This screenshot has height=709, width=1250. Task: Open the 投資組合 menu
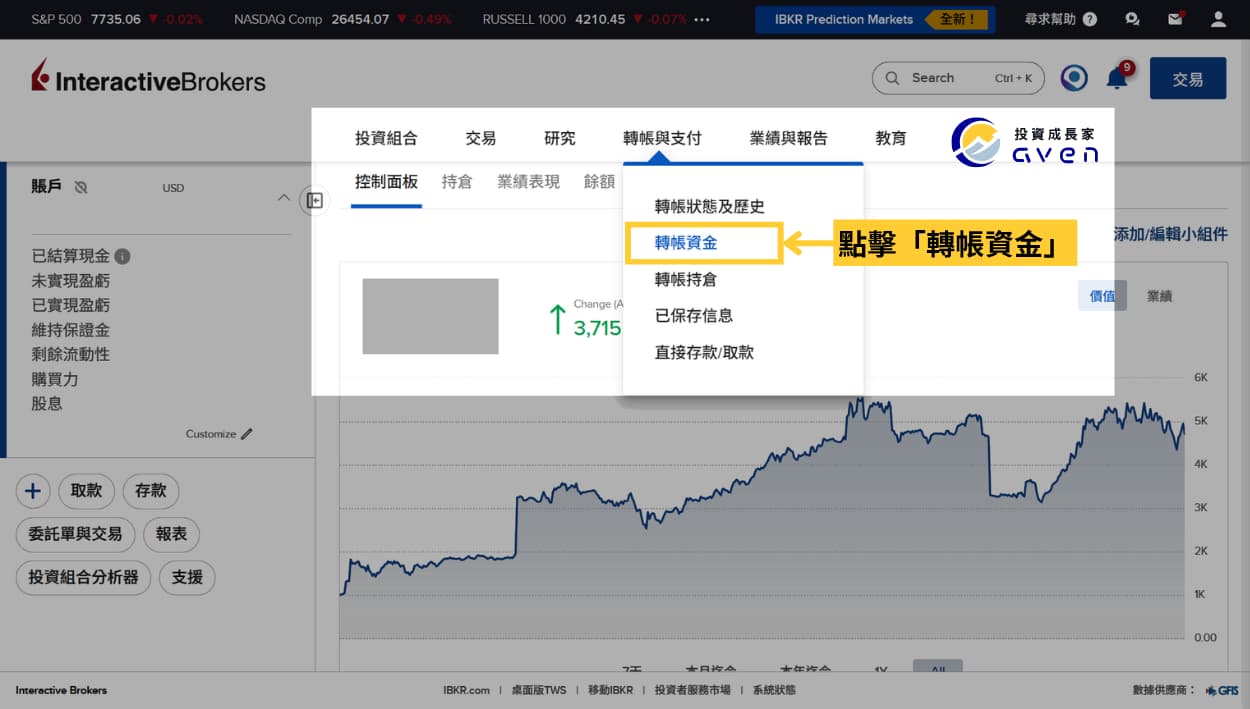click(386, 139)
